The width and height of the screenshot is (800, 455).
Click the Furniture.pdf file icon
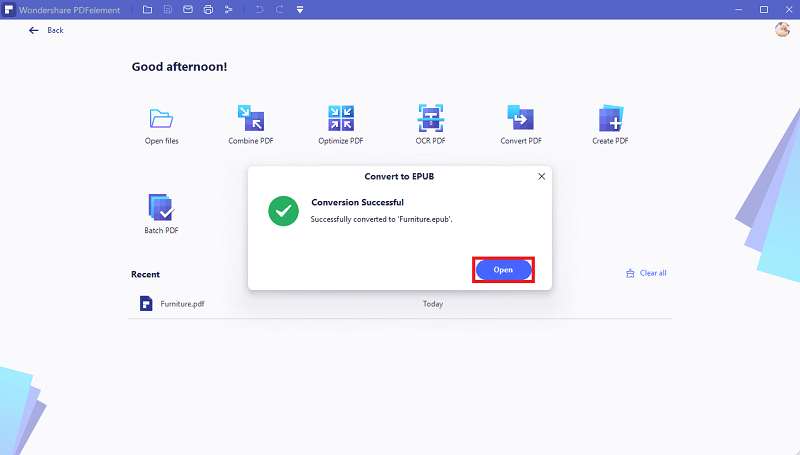pos(146,304)
